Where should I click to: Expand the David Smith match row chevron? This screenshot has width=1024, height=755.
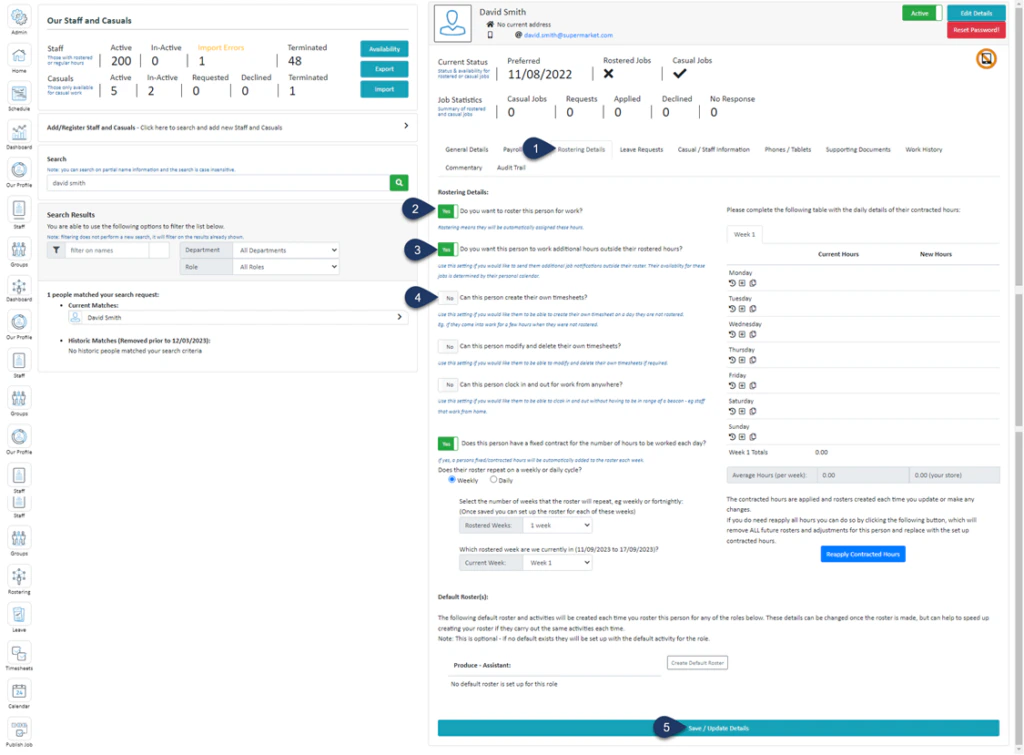click(400, 317)
